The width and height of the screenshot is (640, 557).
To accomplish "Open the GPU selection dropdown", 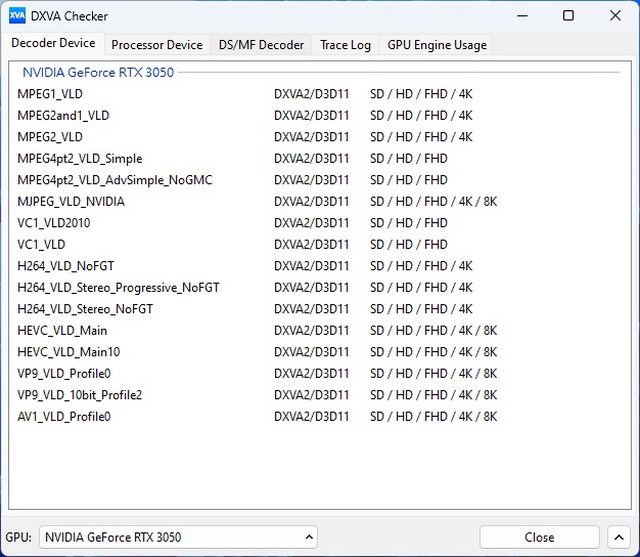I will point(178,537).
